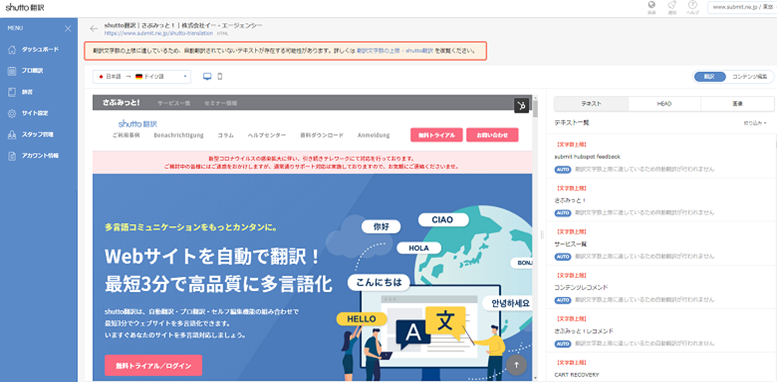Viewport: 777px width, 382px height.
Task: Click the scroll-to-top arrow button in preview
Action: pyautogui.click(x=516, y=365)
